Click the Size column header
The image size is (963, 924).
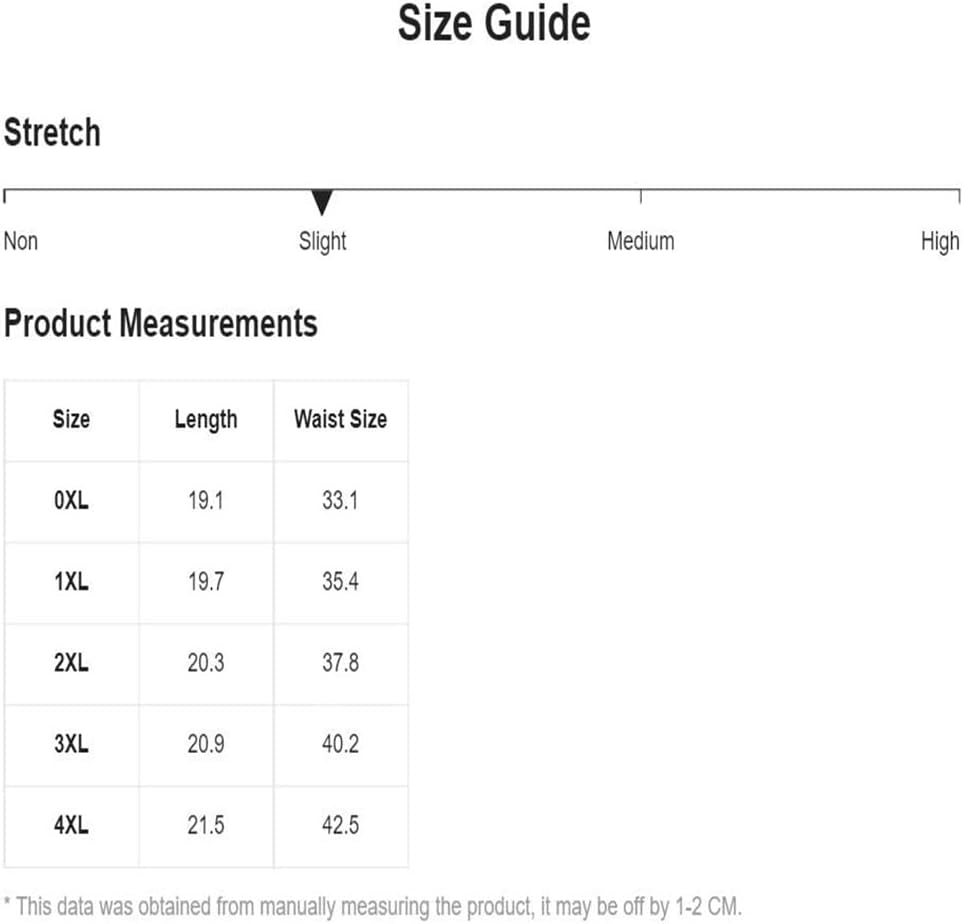click(x=71, y=420)
